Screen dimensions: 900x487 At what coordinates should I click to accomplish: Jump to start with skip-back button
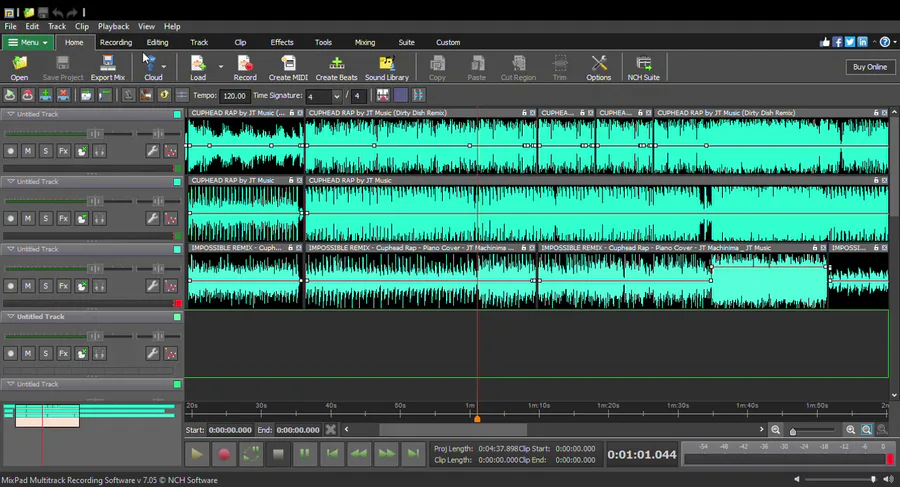coord(332,454)
